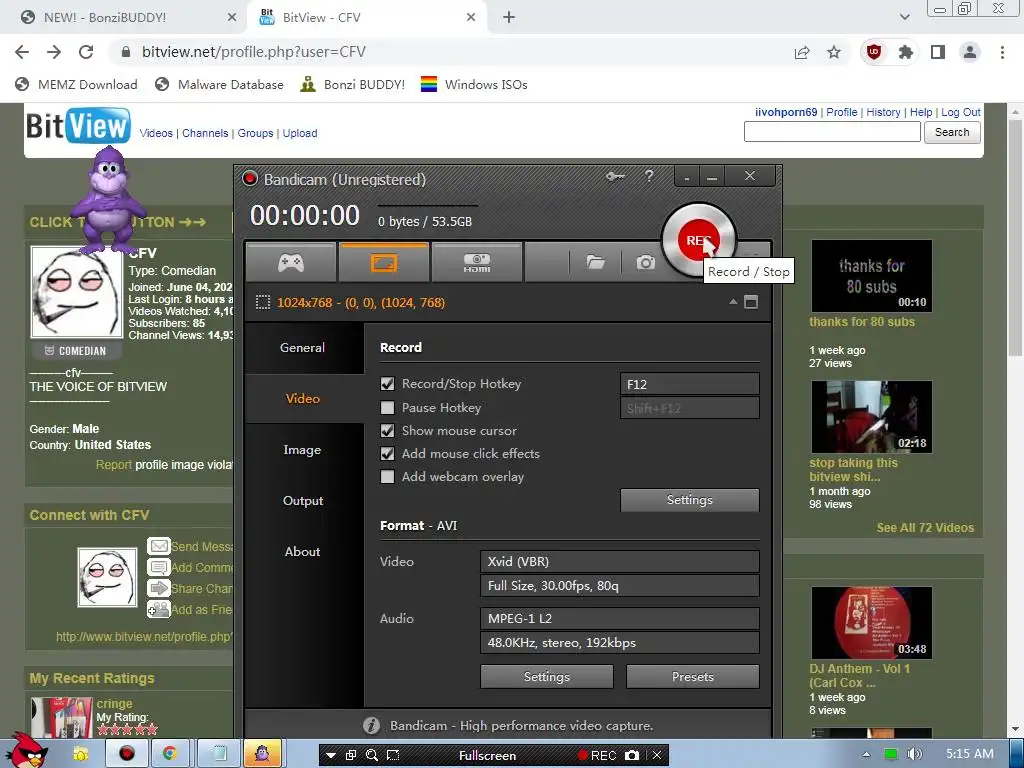Image resolution: width=1024 pixels, height=768 pixels.
Task: Click the Xvid (VBR) codec field
Action: coord(620,562)
